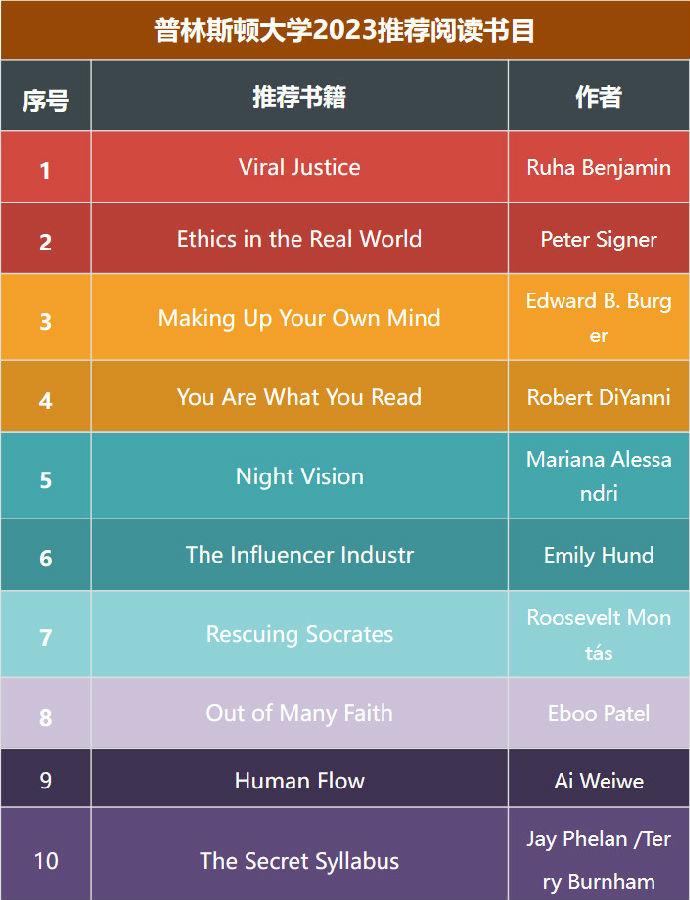Select The Influencer Industr title cell
Viewport: 690px width, 900px height.
[299, 555]
